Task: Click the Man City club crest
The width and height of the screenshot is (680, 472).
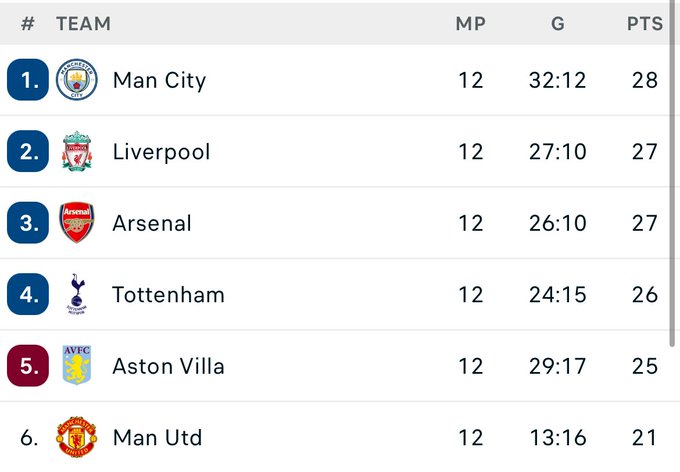Action: [x=77, y=80]
